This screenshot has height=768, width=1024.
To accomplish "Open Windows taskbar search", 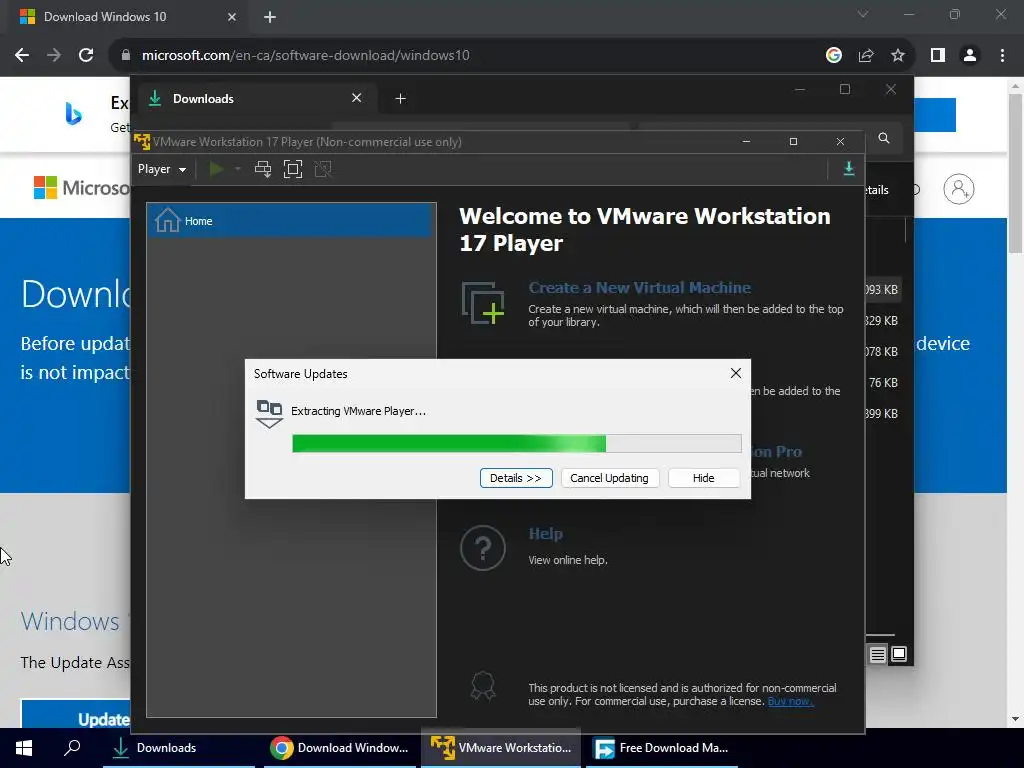I will click(72, 748).
